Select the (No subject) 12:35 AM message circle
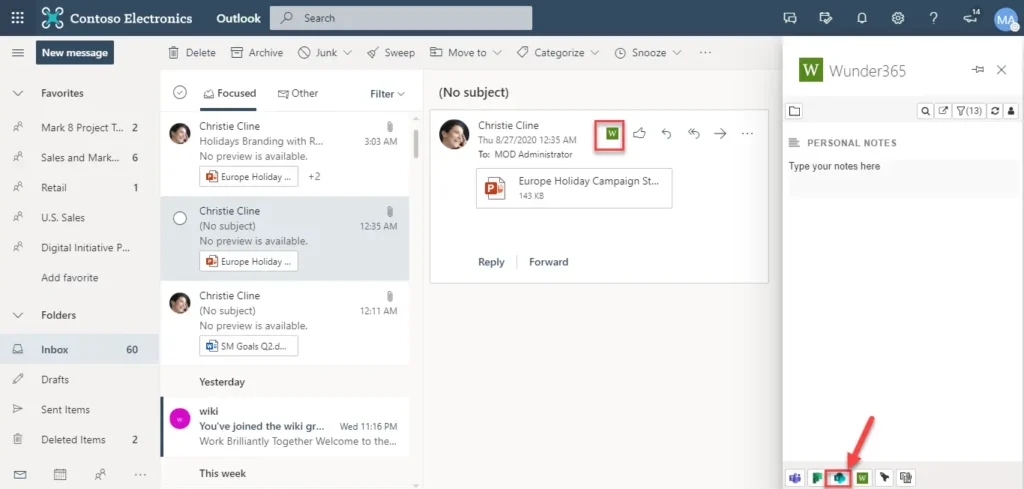This screenshot has height=489, width=1024. [180, 218]
